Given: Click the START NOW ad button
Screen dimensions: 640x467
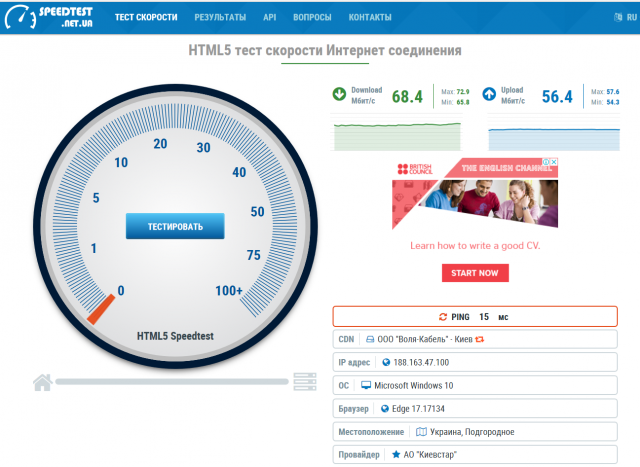Looking at the screenshot, I should (475, 273).
